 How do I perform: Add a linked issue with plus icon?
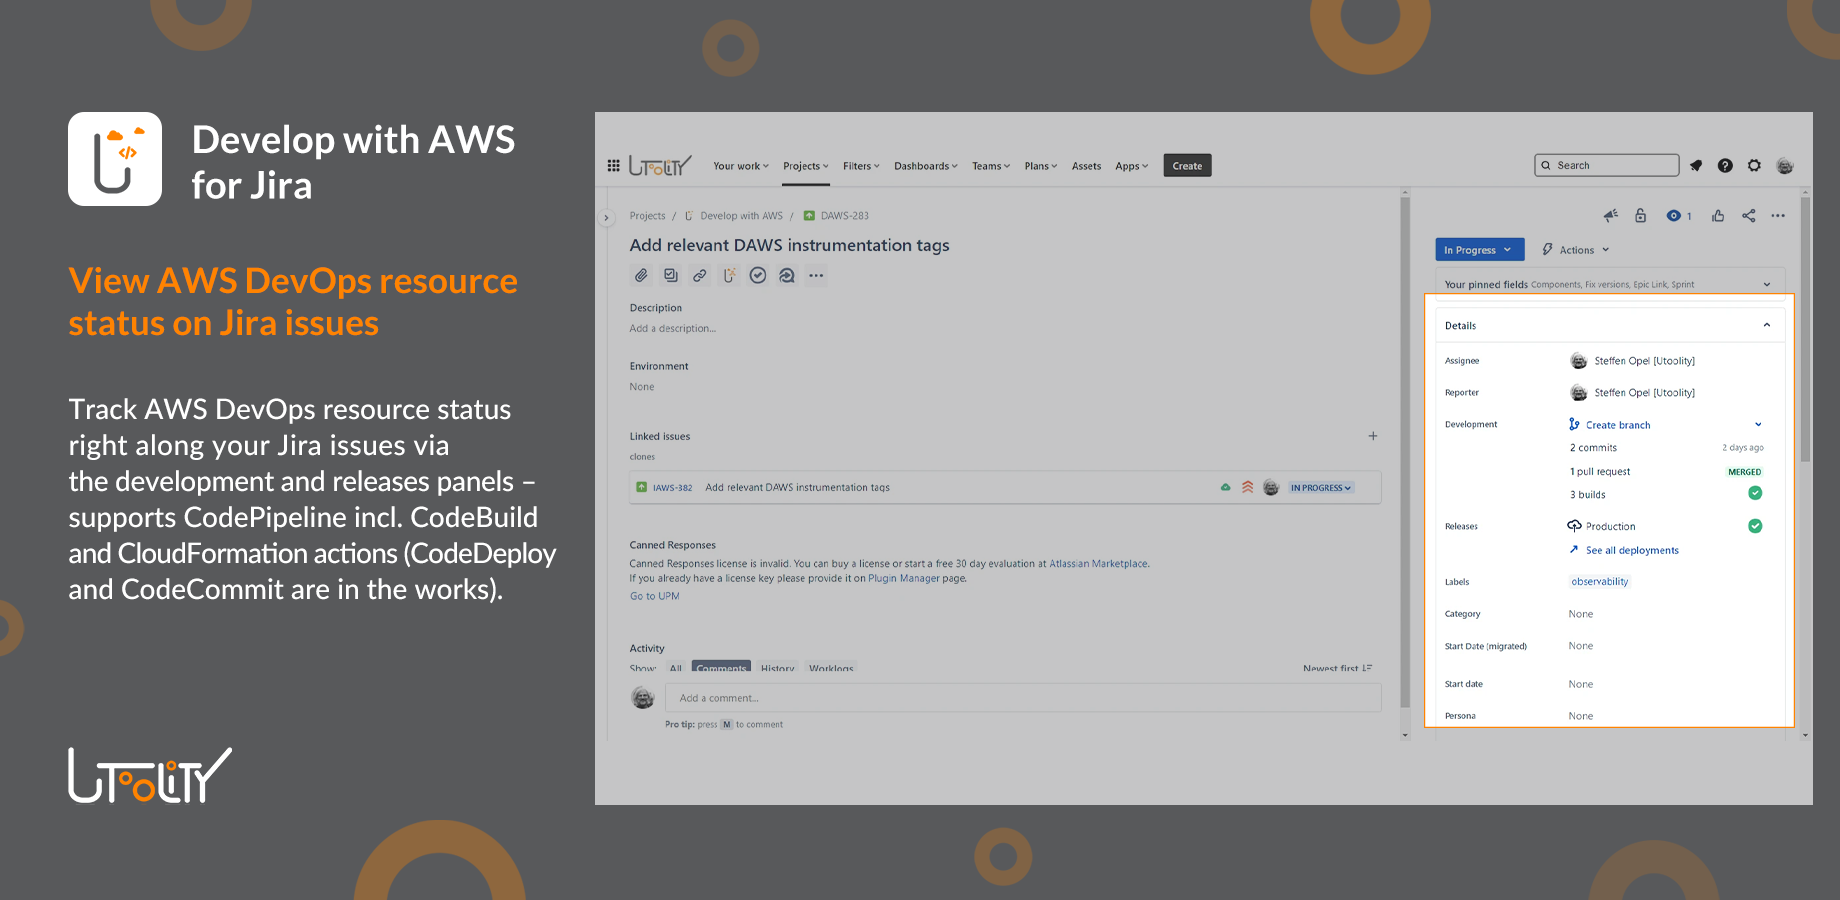[x=1373, y=436]
